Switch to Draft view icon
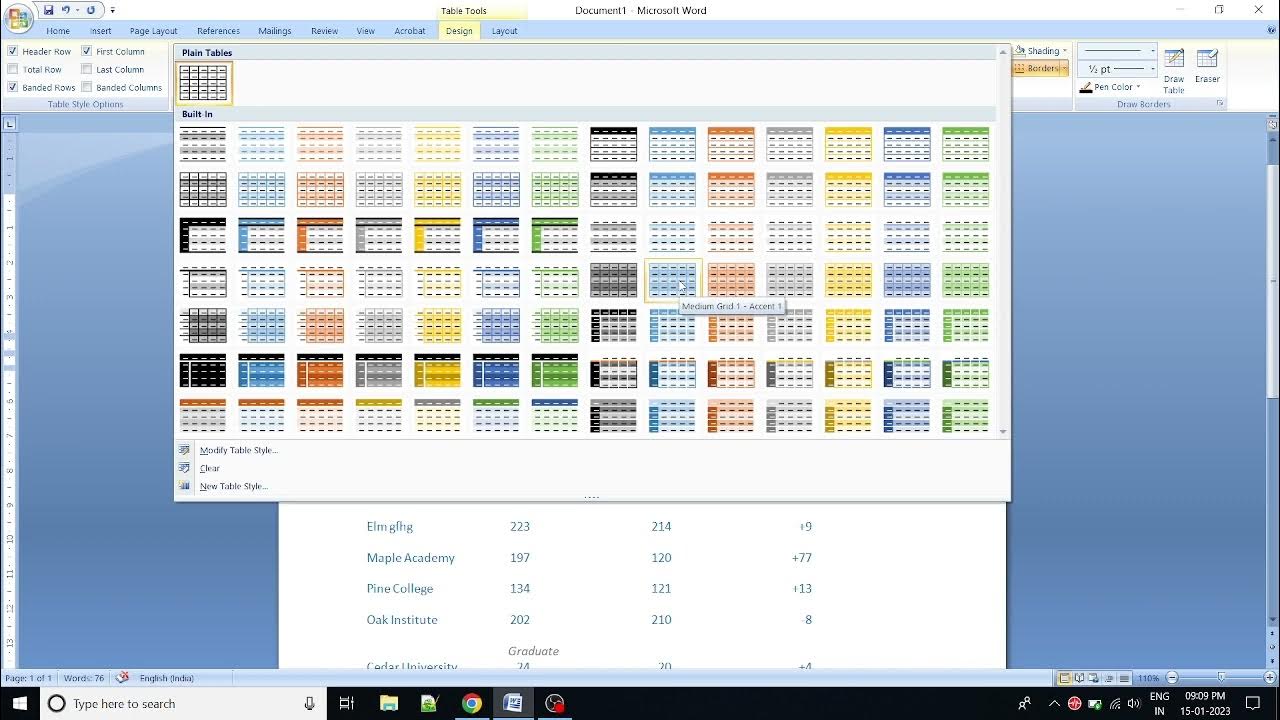This screenshot has width=1280, height=720. (1125, 678)
